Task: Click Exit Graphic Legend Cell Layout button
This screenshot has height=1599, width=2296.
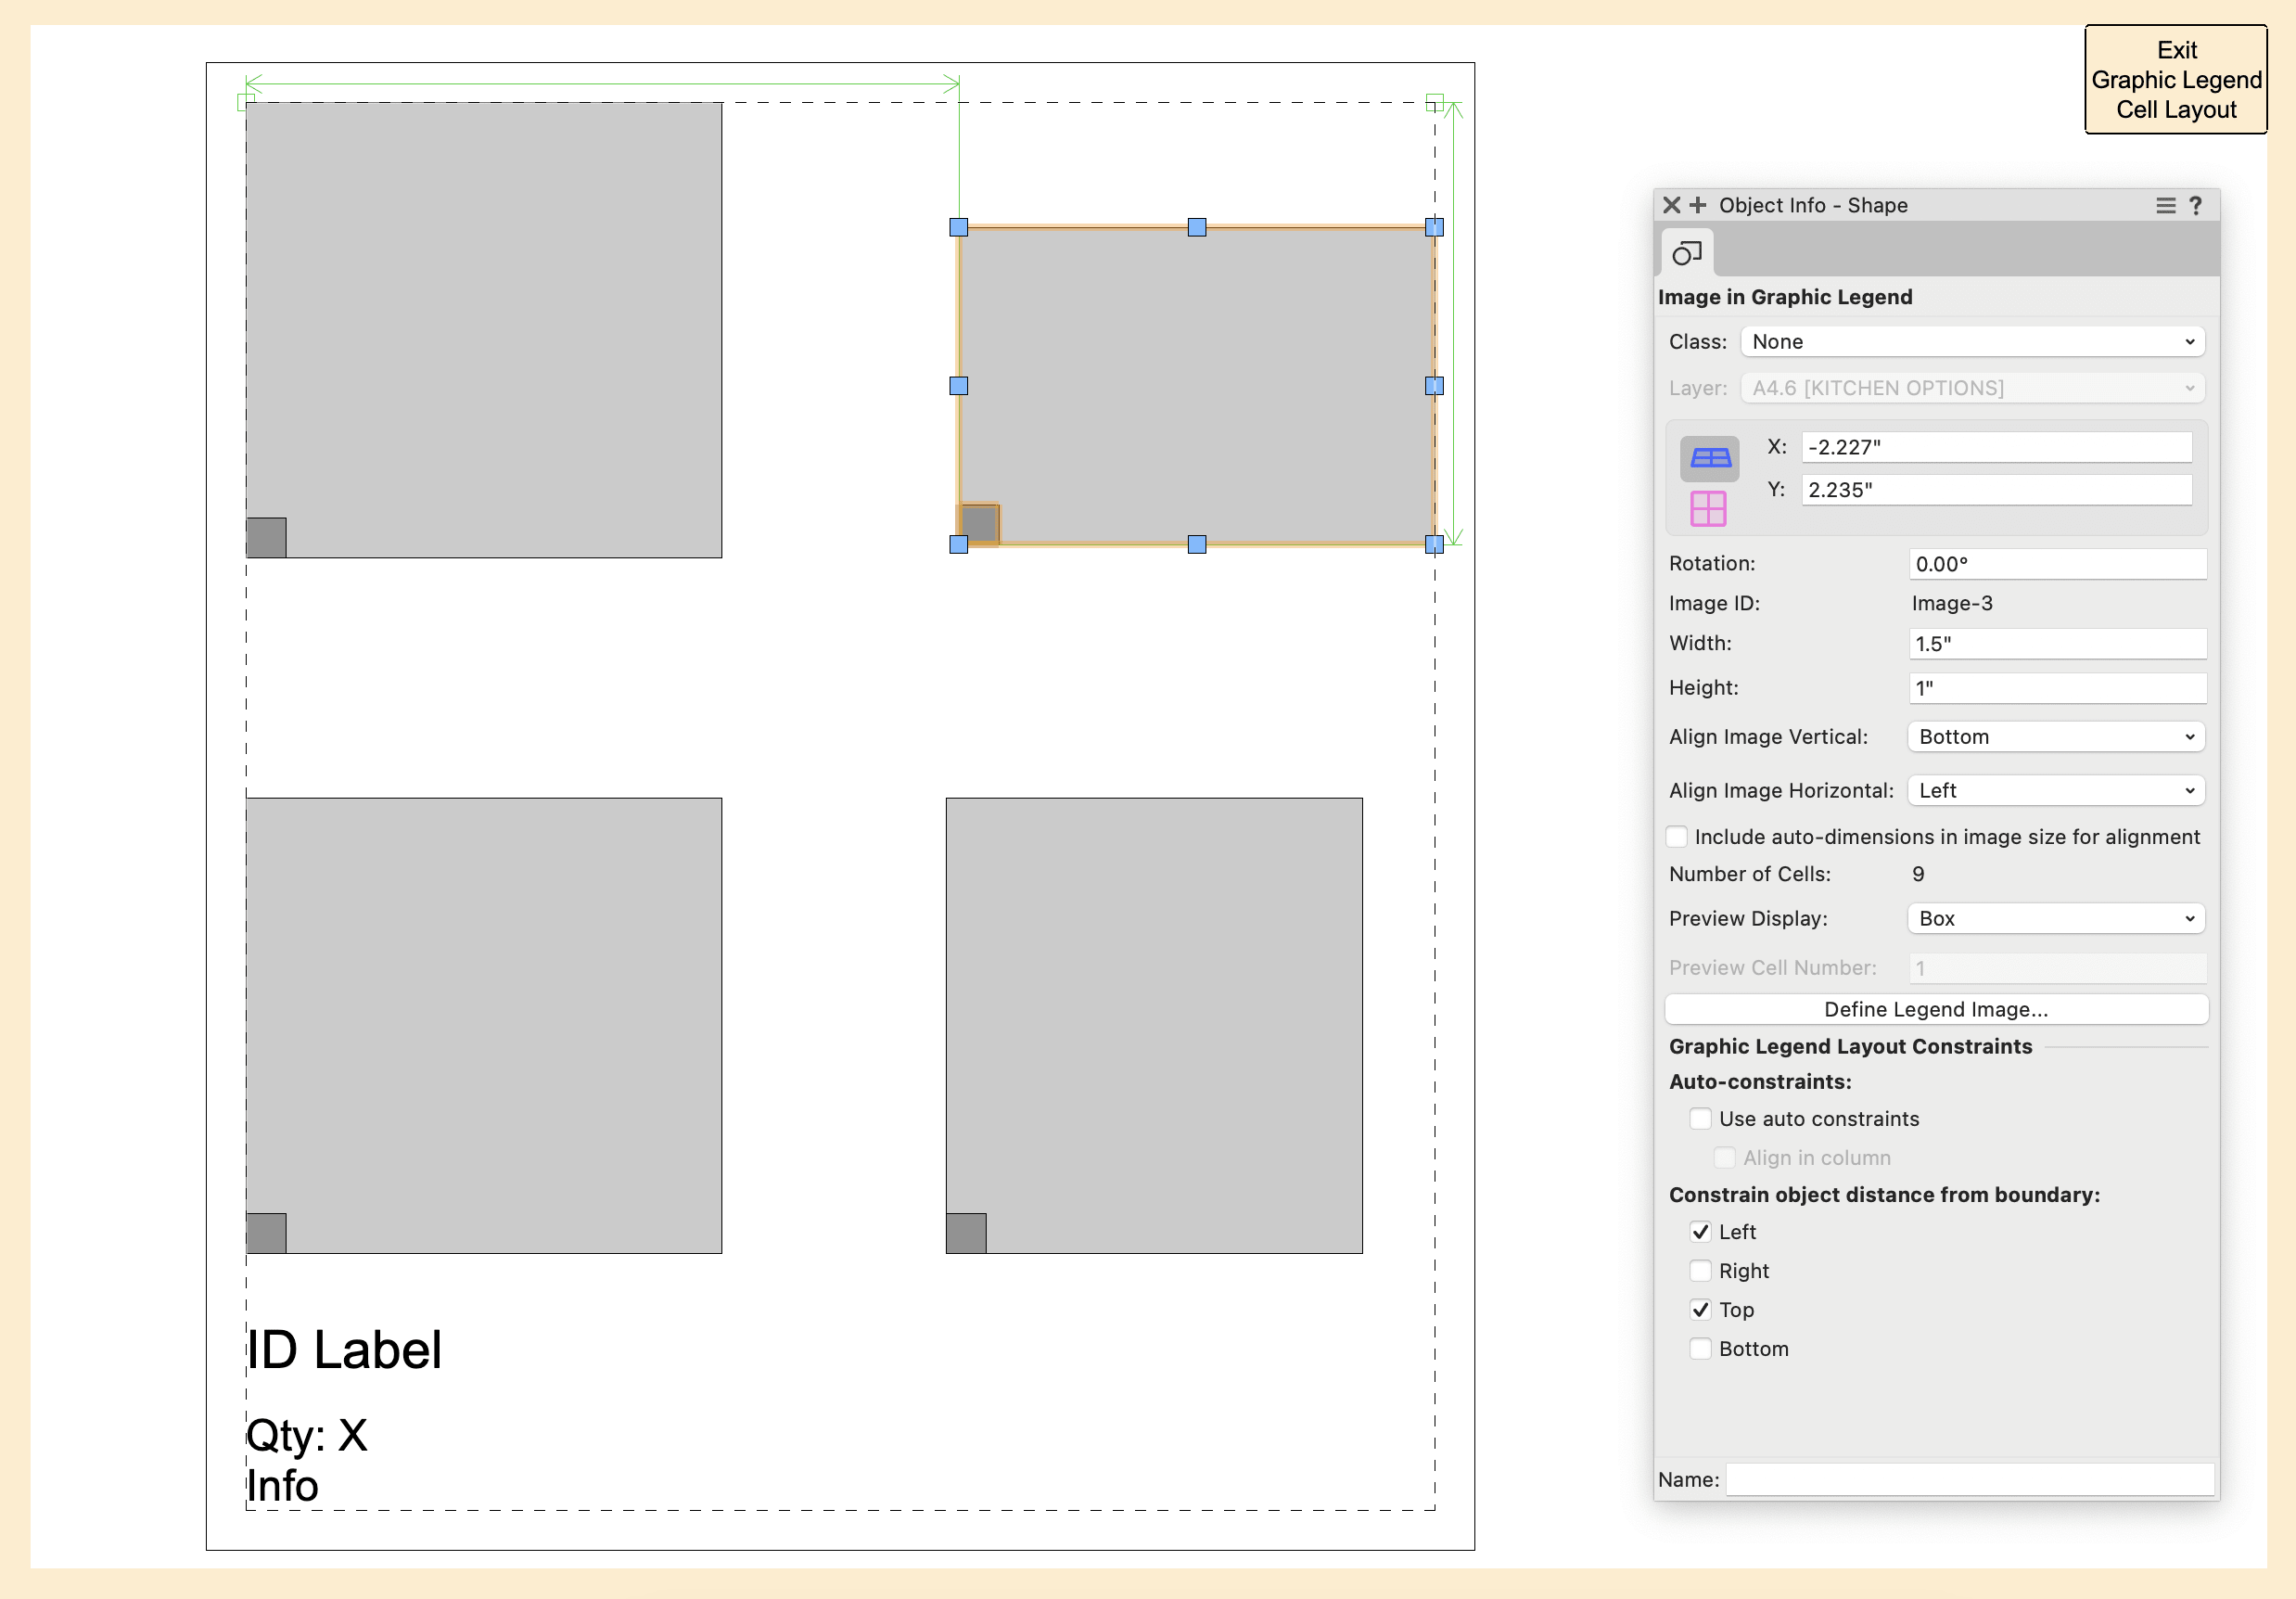Action: (x=2175, y=80)
